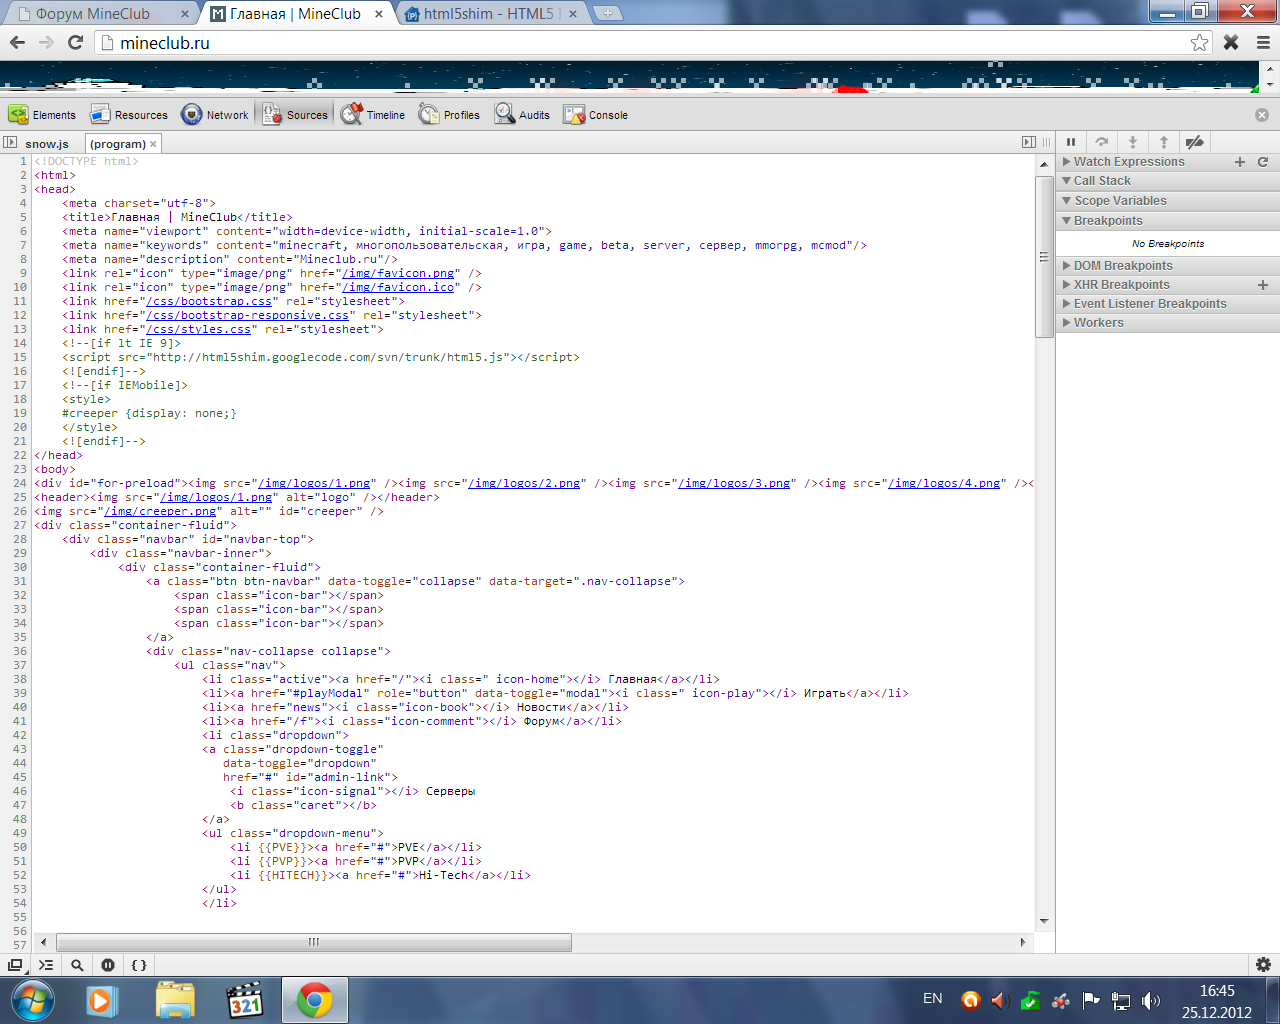
Task: Select the snow.js file tab
Action: coord(47,144)
